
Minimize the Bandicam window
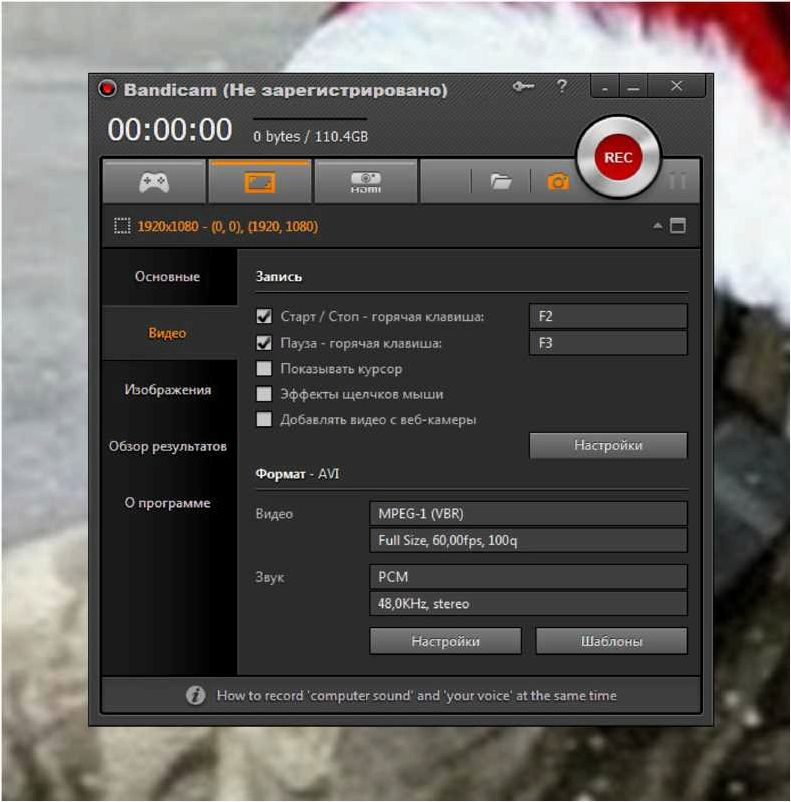[633, 86]
